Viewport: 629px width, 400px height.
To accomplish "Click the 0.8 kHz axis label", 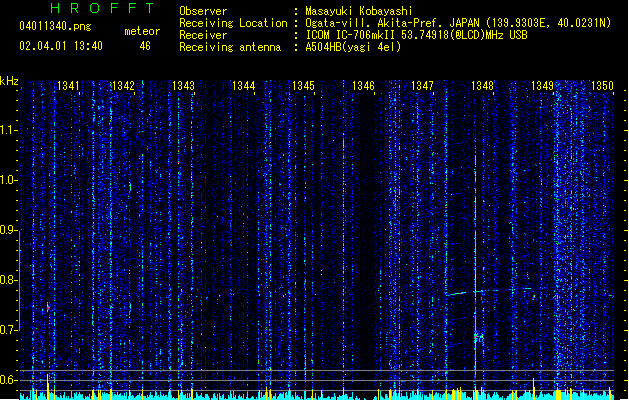I will tap(8, 280).
